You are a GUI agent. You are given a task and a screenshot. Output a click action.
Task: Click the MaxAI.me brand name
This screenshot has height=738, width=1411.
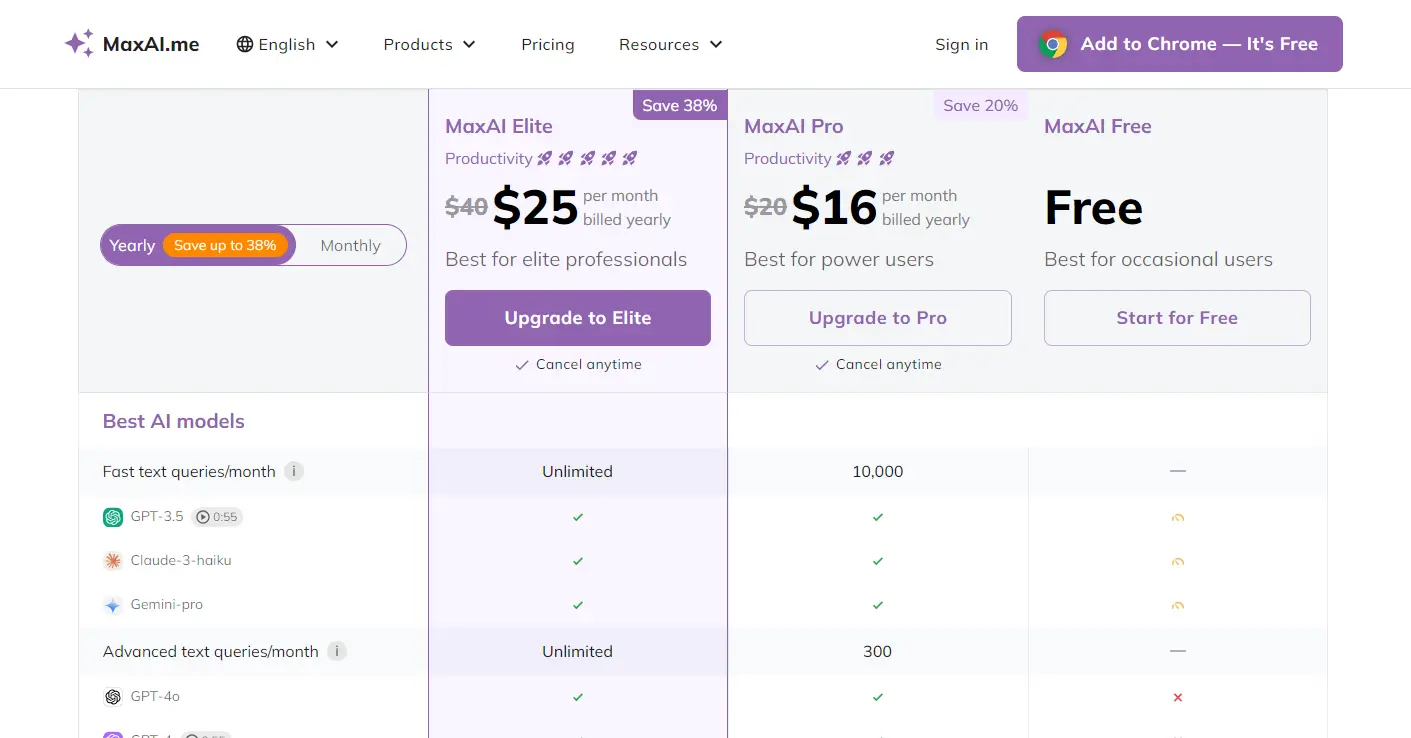(151, 44)
